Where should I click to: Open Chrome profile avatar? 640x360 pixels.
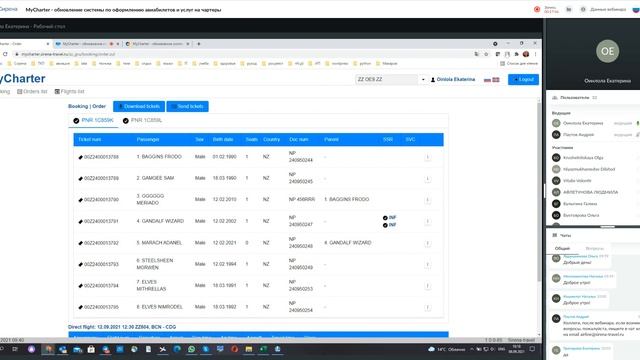tap(526, 54)
